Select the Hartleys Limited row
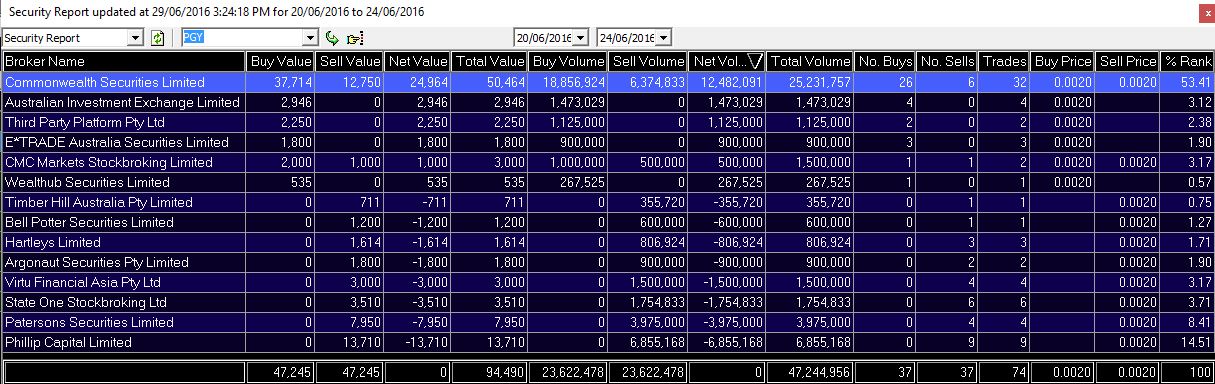Screen dimensions: 1215x384 click(x=607, y=242)
